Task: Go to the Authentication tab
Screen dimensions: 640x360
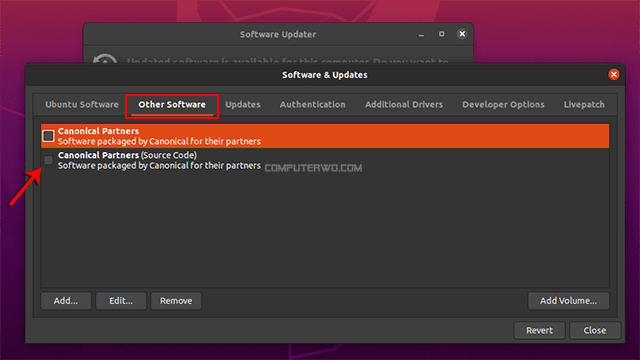Action: pos(313,104)
